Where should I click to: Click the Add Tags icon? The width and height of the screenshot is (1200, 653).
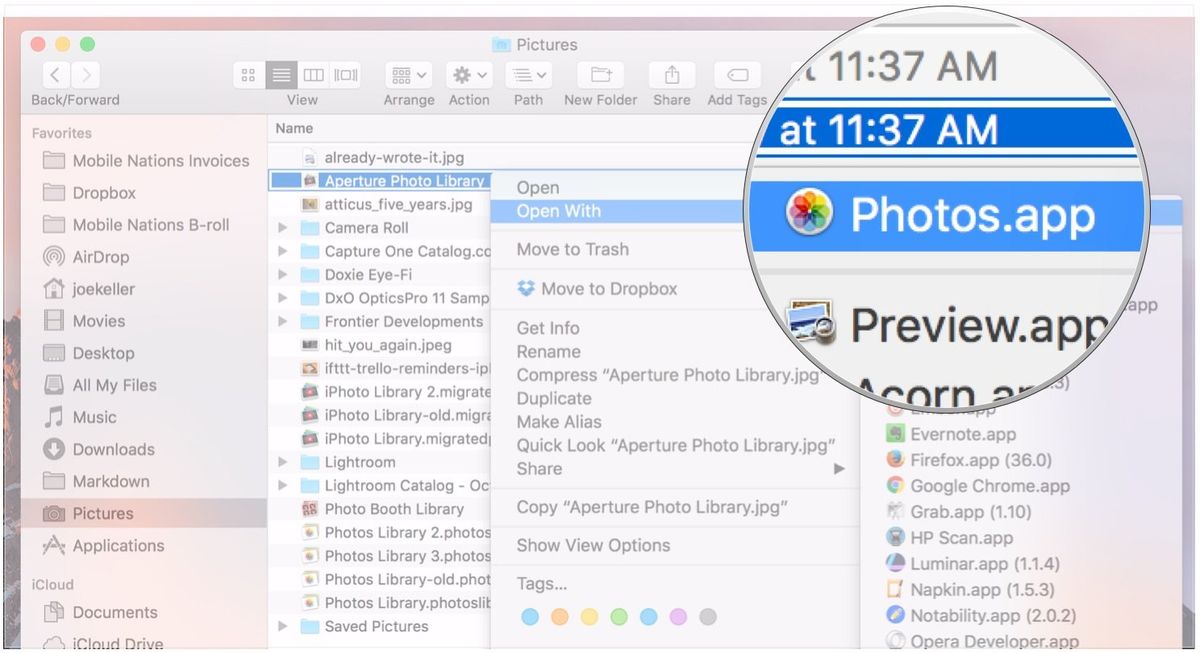tap(736, 74)
